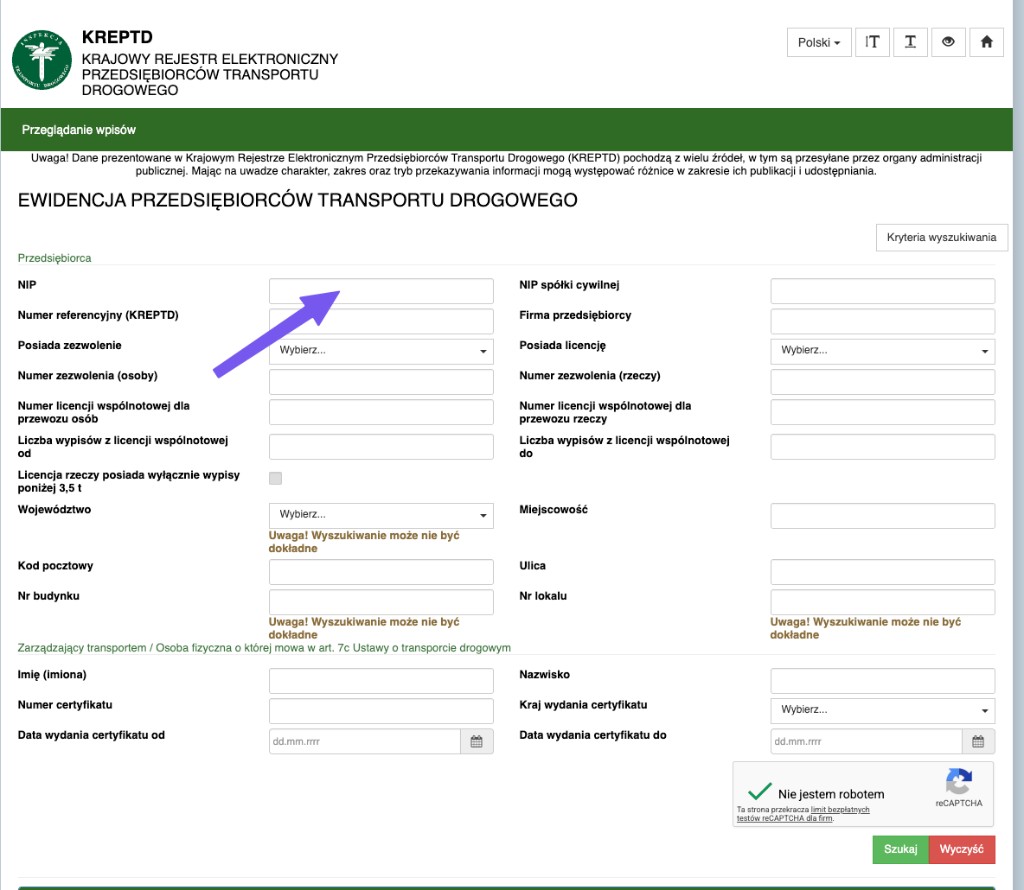The width and height of the screenshot is (1024, 890).
Task: Open the Polski language dropdown
Action: point(819,42)
